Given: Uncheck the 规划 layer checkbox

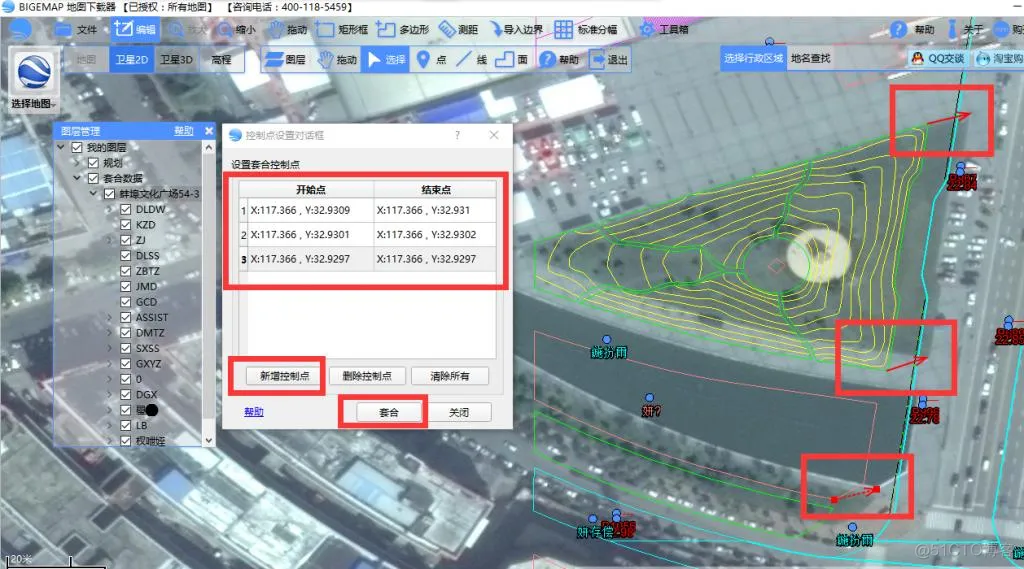Looking at the screenshot, I should pos(93,163).
